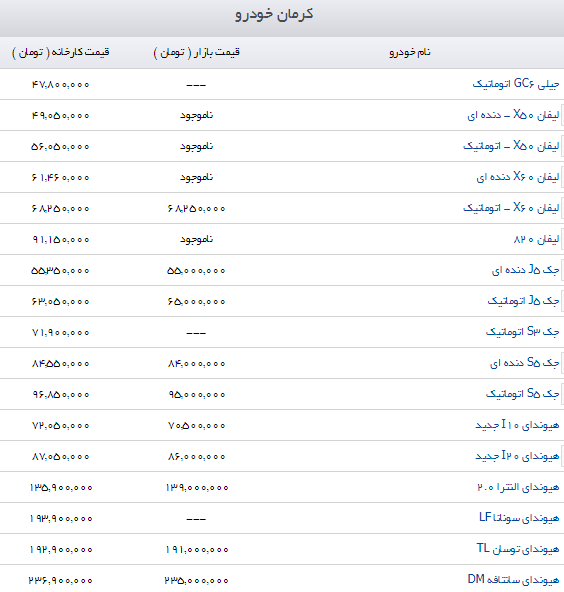This screenshot has height=592, width=564.
Task: Select market price 84,000,000
Action: (x=196, y=364)
